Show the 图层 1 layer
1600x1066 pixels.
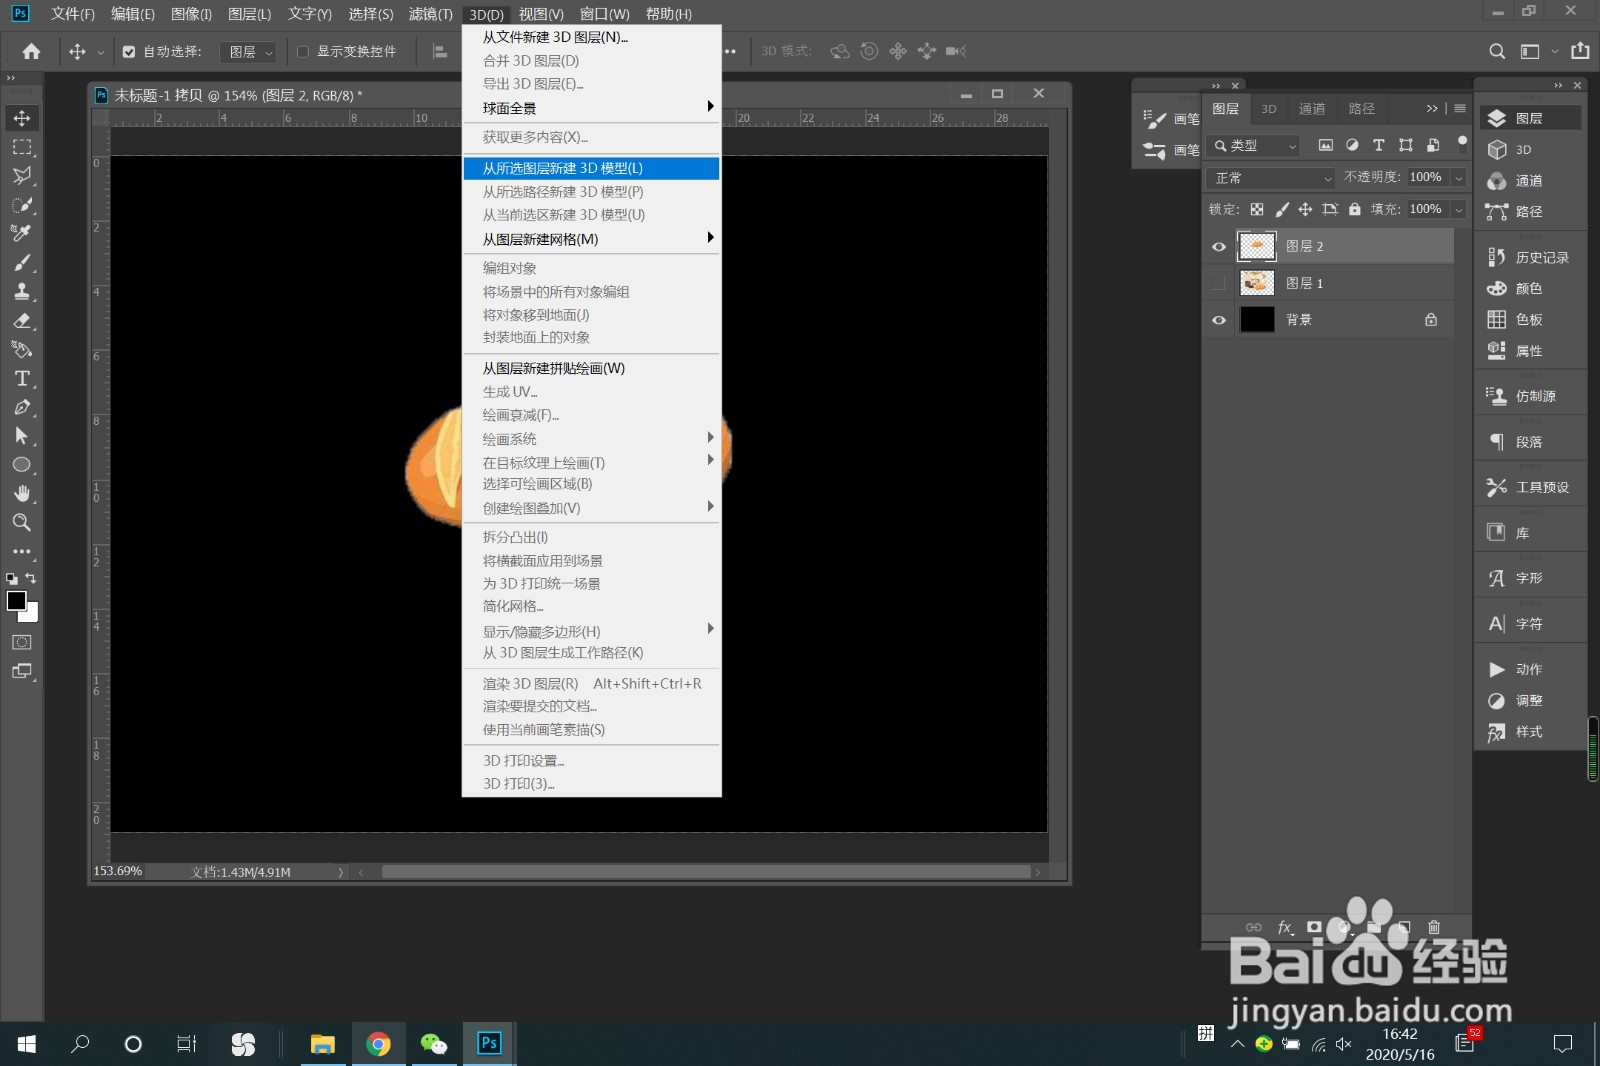tap(1219, 283)
